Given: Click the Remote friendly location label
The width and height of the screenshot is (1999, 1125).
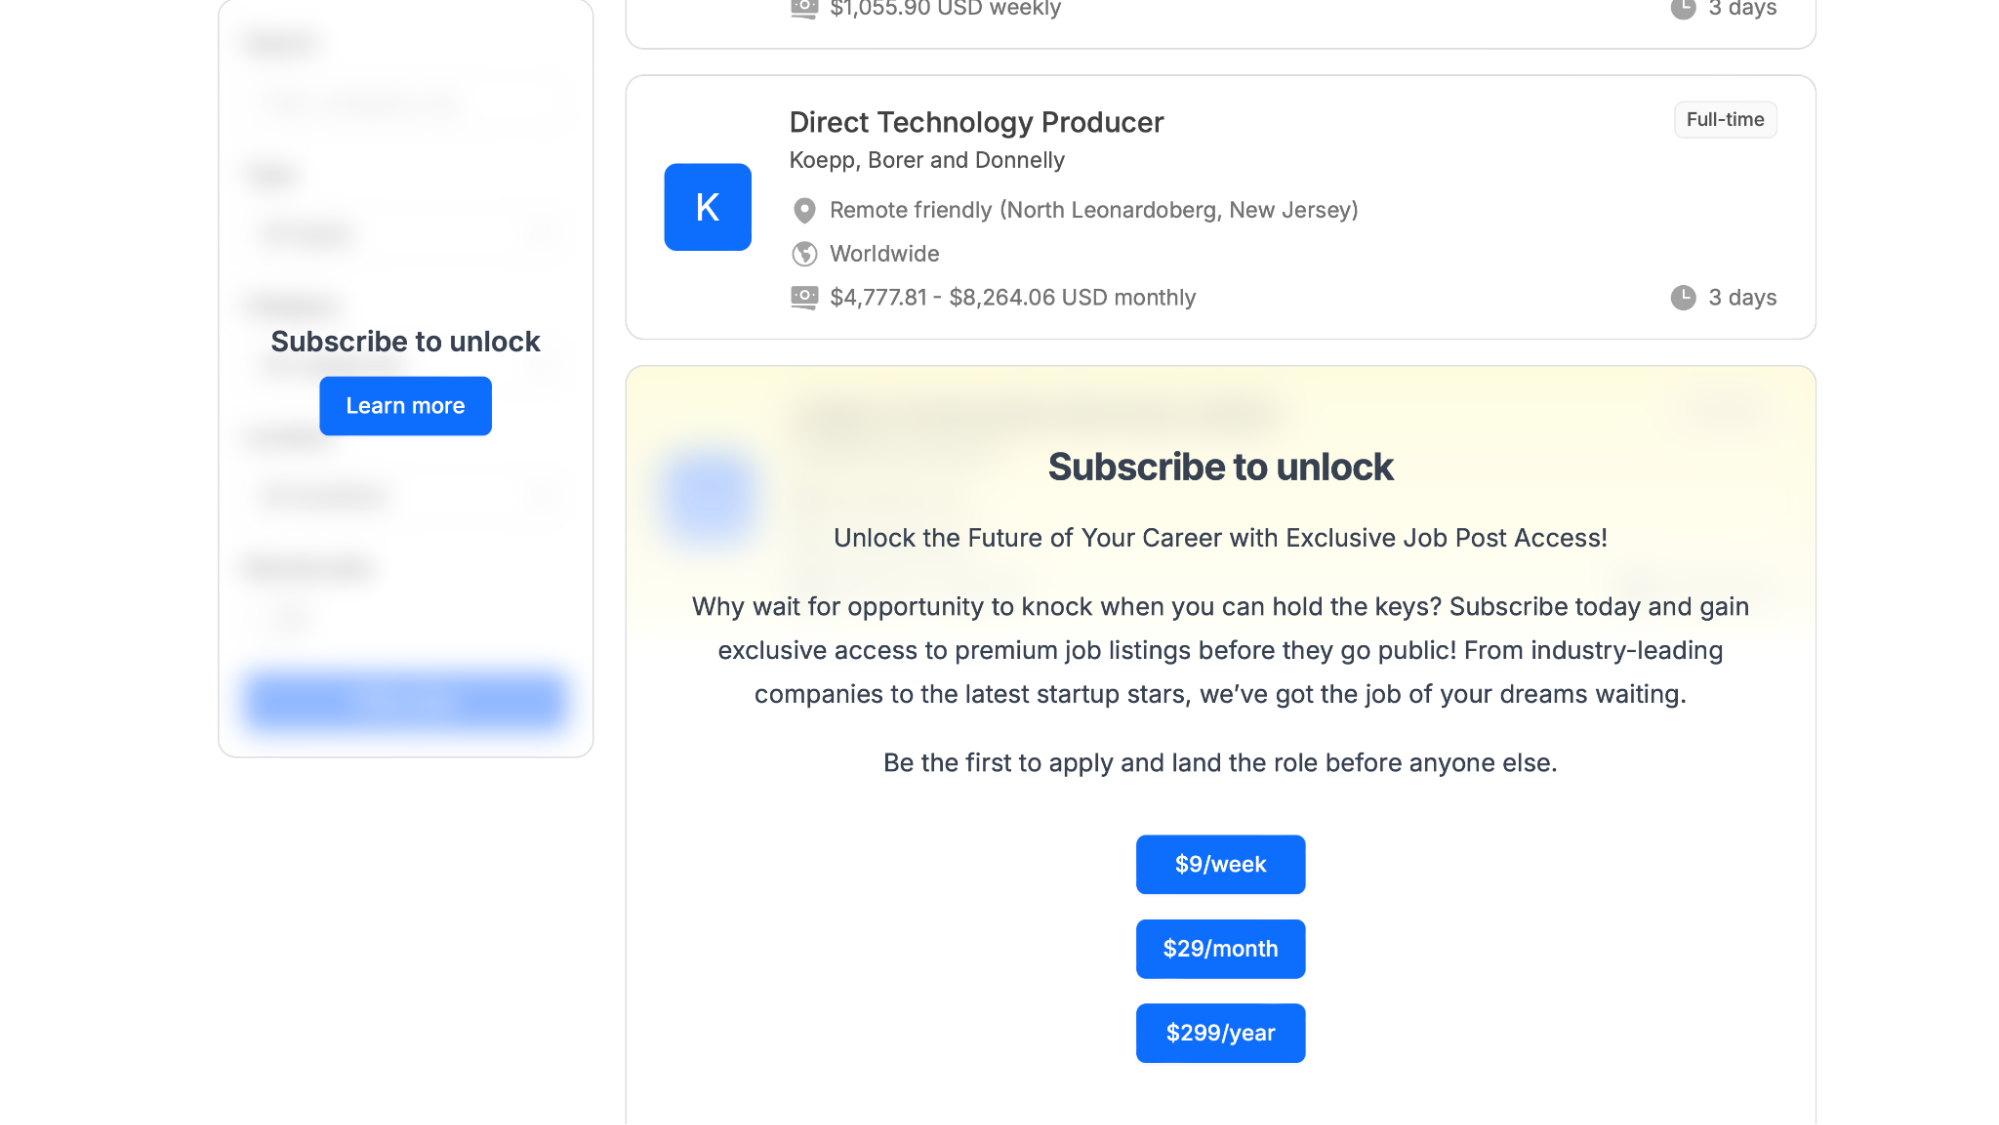Looking at the screenshot, I should point(1094,209).
